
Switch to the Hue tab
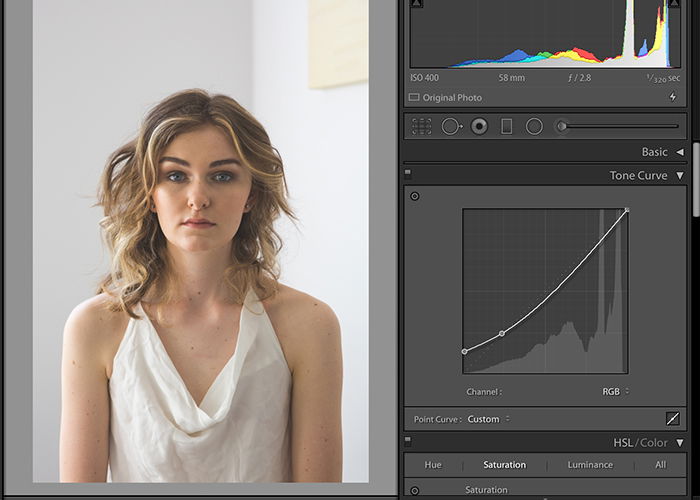coord(433,465)
